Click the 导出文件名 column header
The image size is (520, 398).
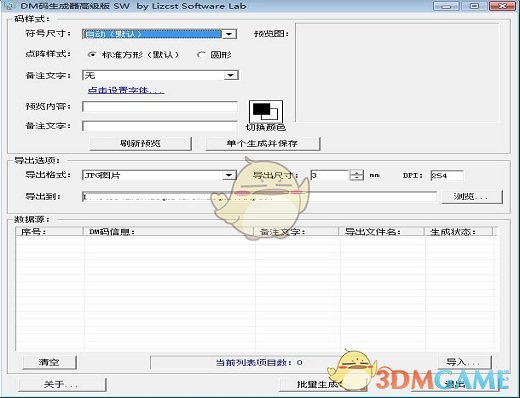[381, 232]
